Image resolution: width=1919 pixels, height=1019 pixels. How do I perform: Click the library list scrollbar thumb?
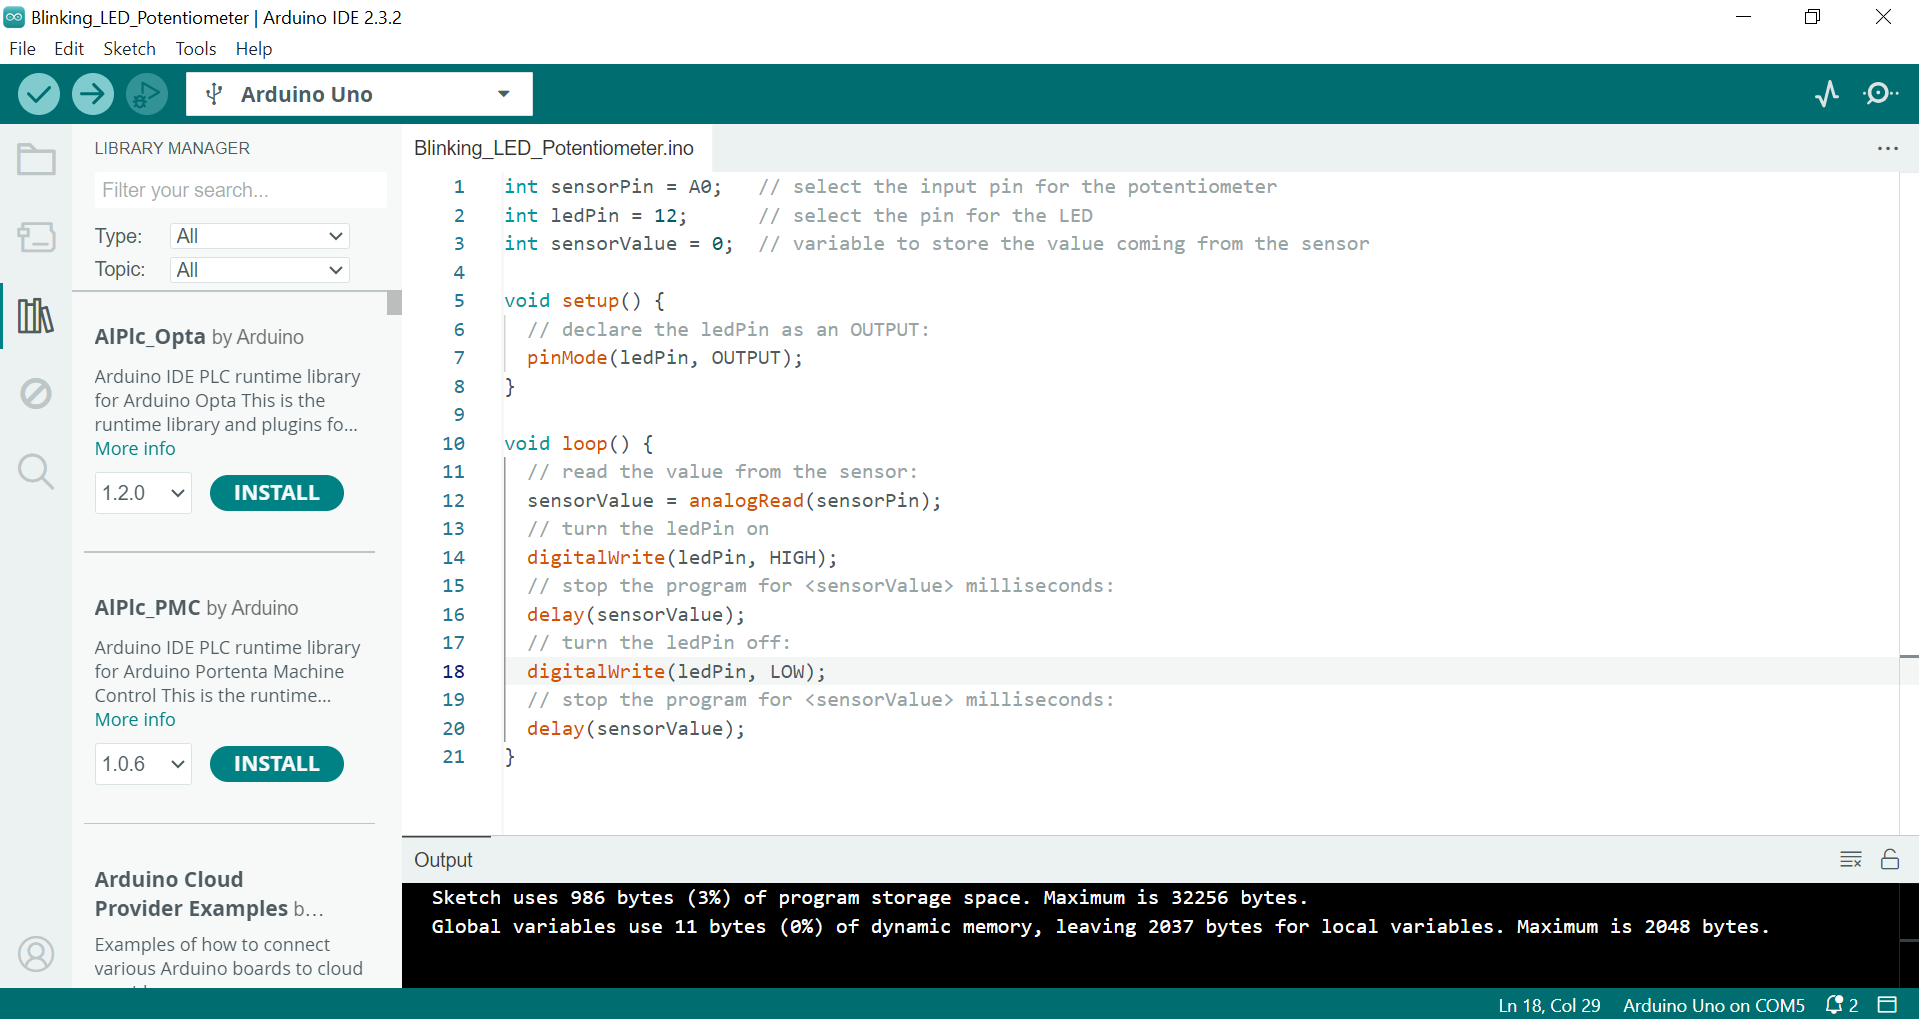[x=394, y=303]
